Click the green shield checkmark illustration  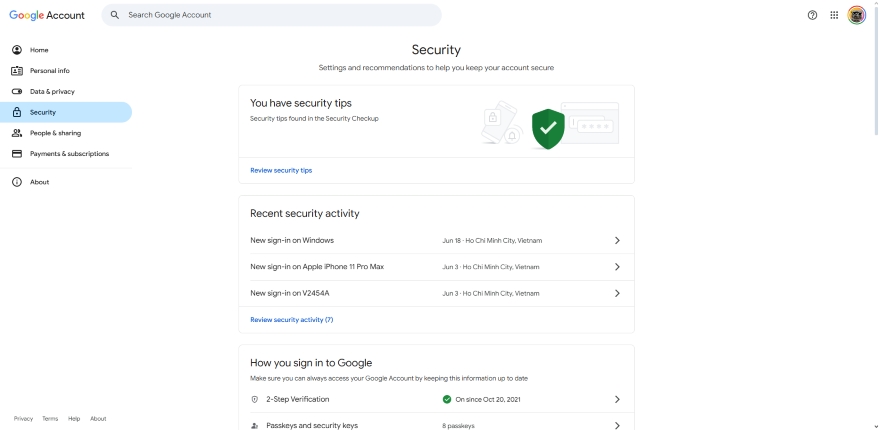click(x=548, y=129)
